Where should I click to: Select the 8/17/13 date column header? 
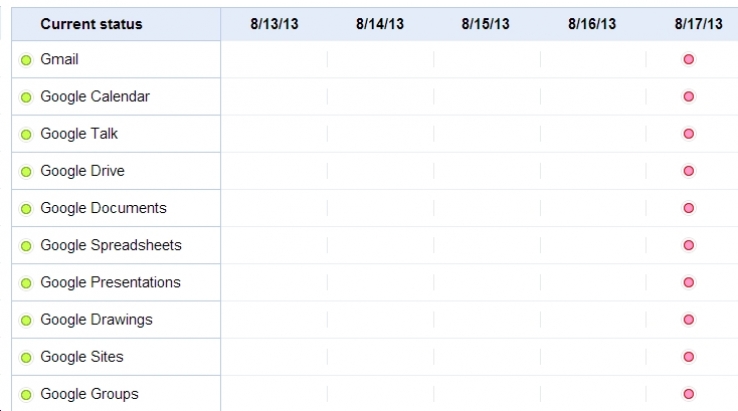tap(698, 24)
